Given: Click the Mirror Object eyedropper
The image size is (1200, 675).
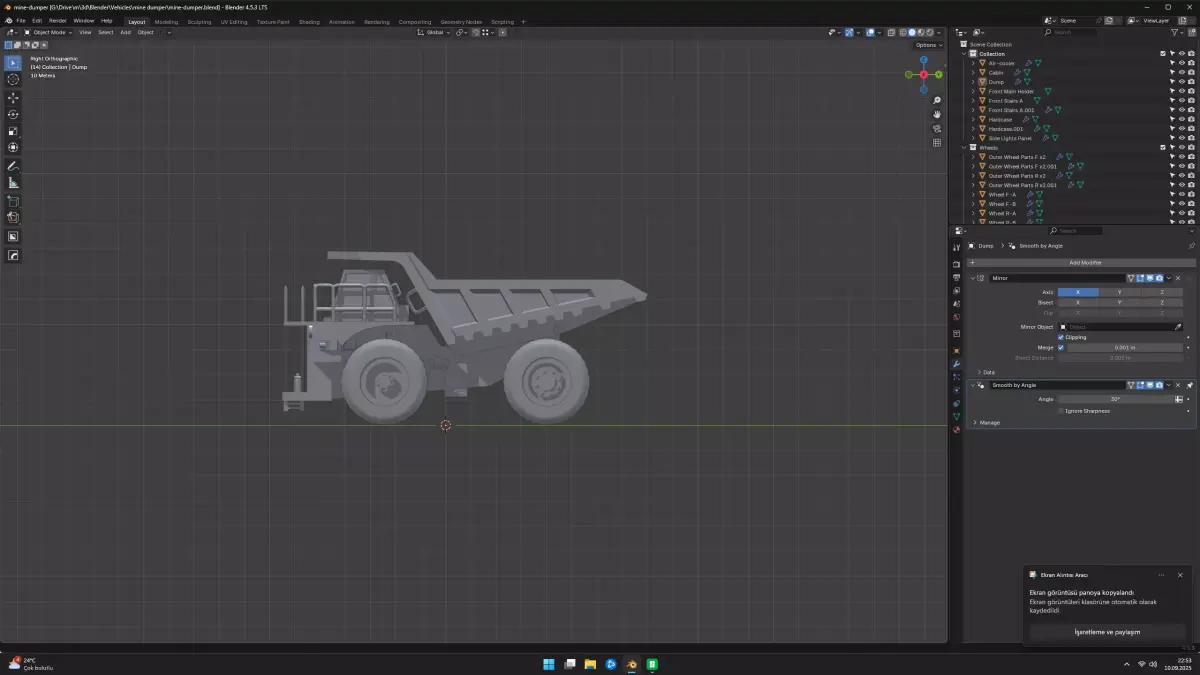Looking at the screenshot, I should tap(1178, 327).
